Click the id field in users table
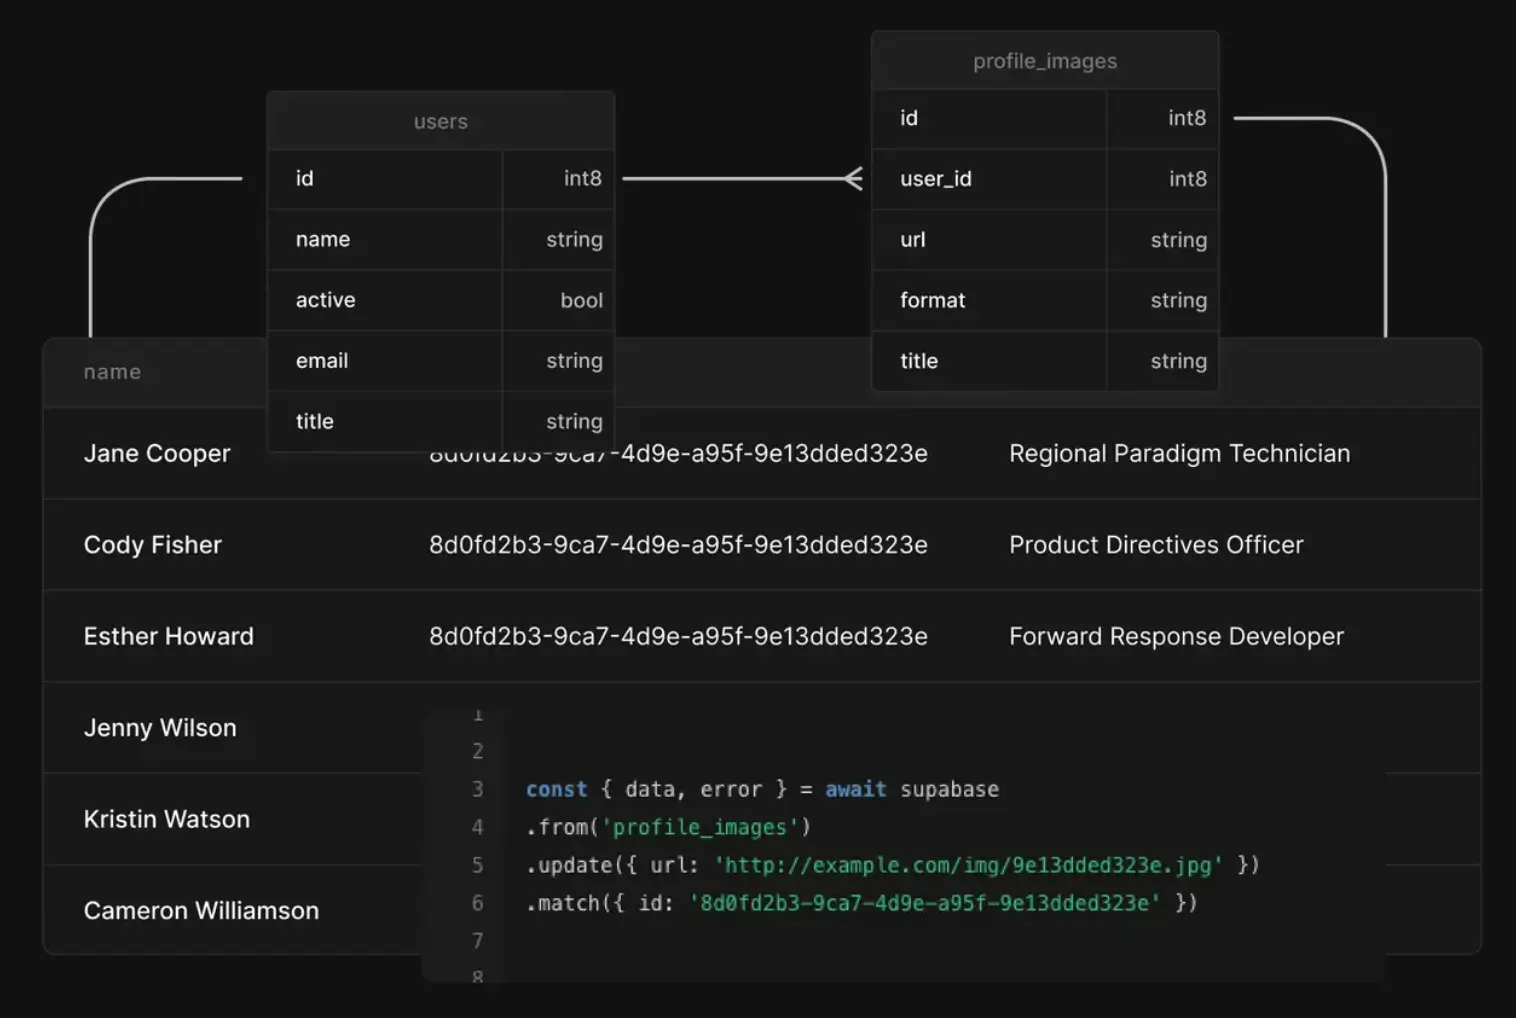 point(304,179)
